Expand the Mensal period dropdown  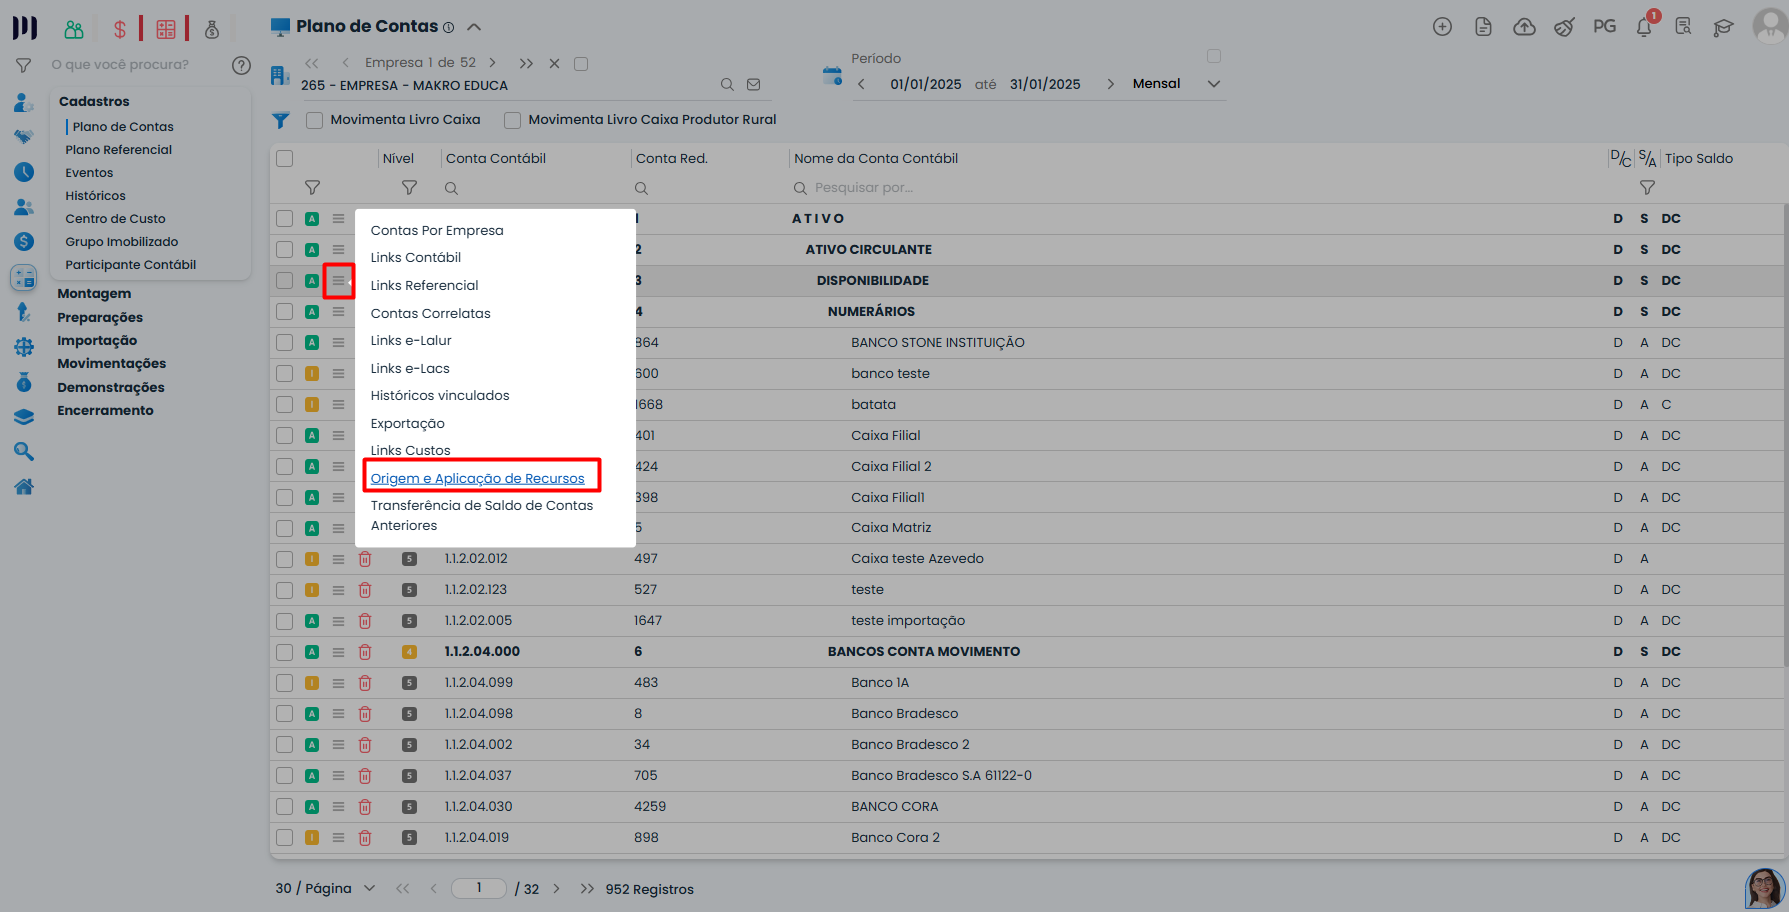(x=1213, y=84)
